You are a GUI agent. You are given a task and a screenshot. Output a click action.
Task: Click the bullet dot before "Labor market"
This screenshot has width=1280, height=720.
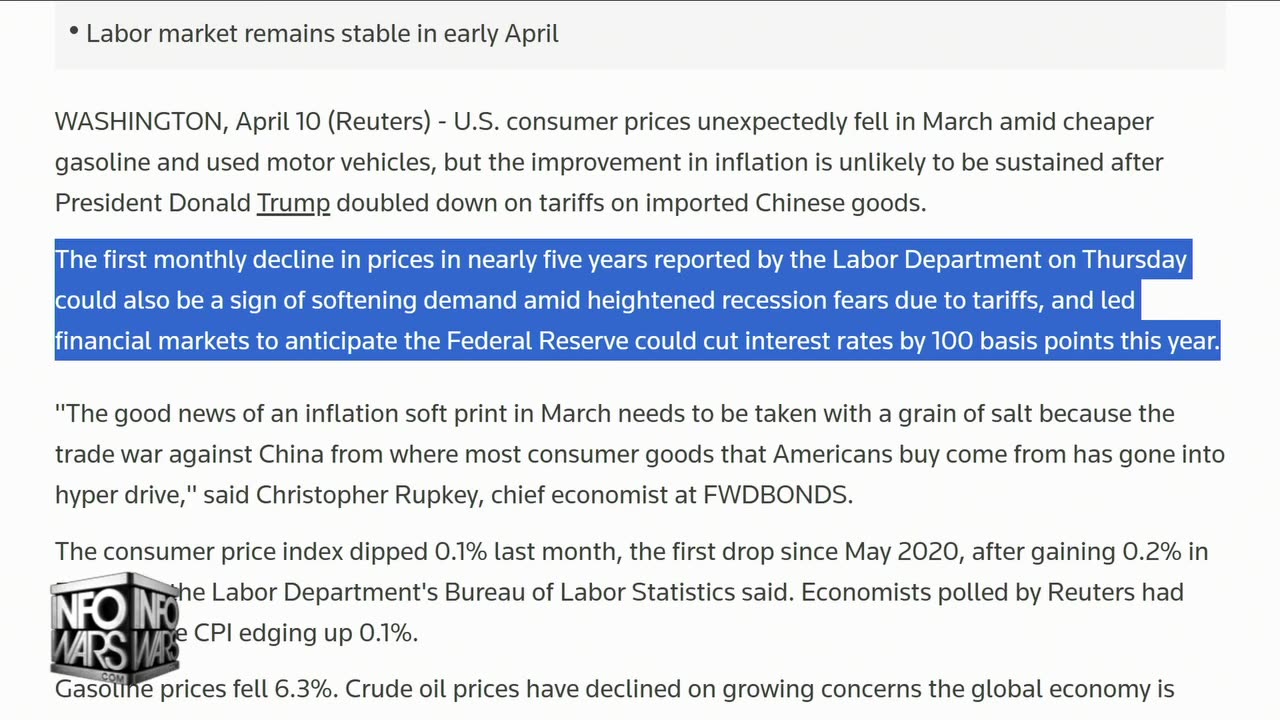click(74, 31)
